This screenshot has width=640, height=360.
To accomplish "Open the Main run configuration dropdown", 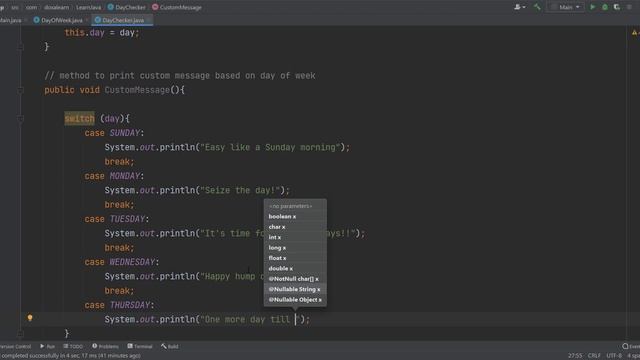I will tap(566, 7).
